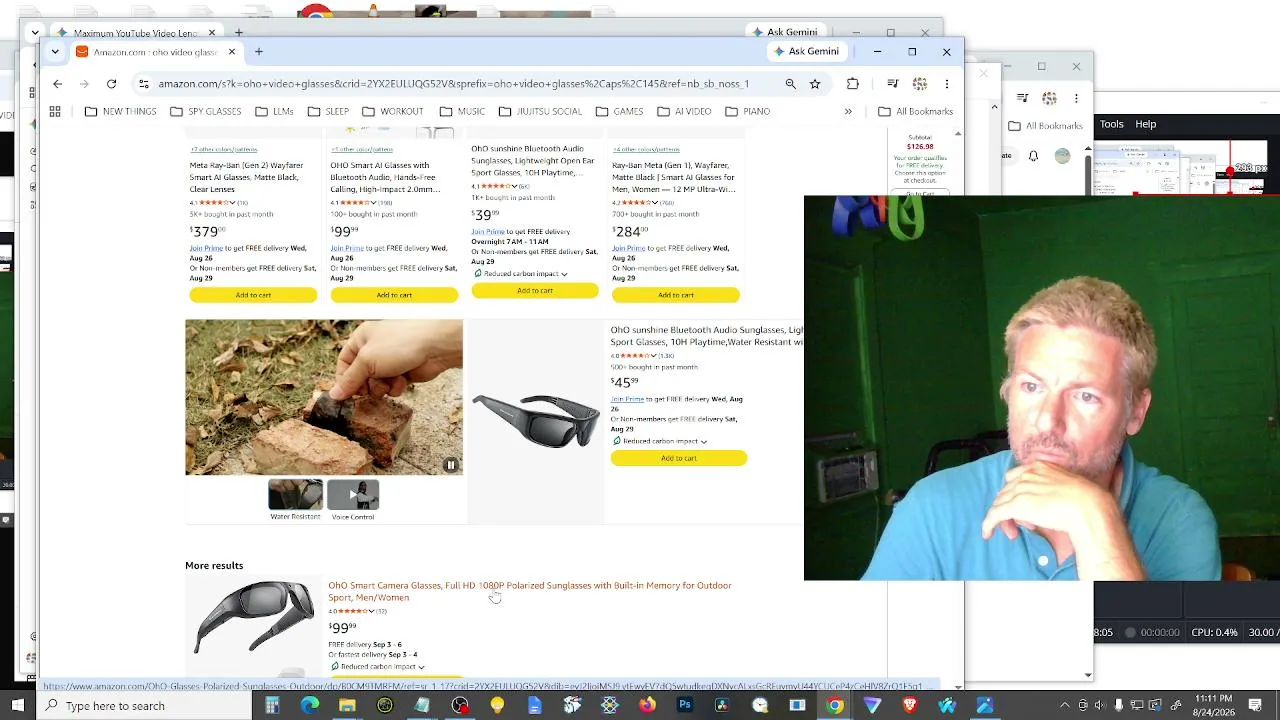
Task: Expand Reduced carbon impact for the $45 sunglasses
Action: tap(704, 441)
